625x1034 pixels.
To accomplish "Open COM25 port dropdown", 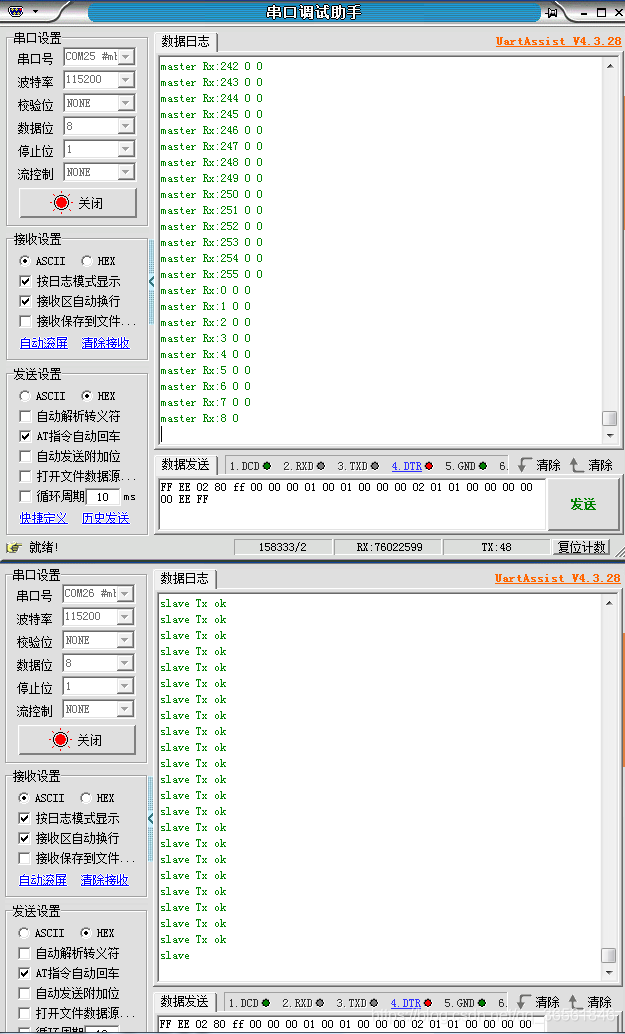I will [x=125, y=57].
